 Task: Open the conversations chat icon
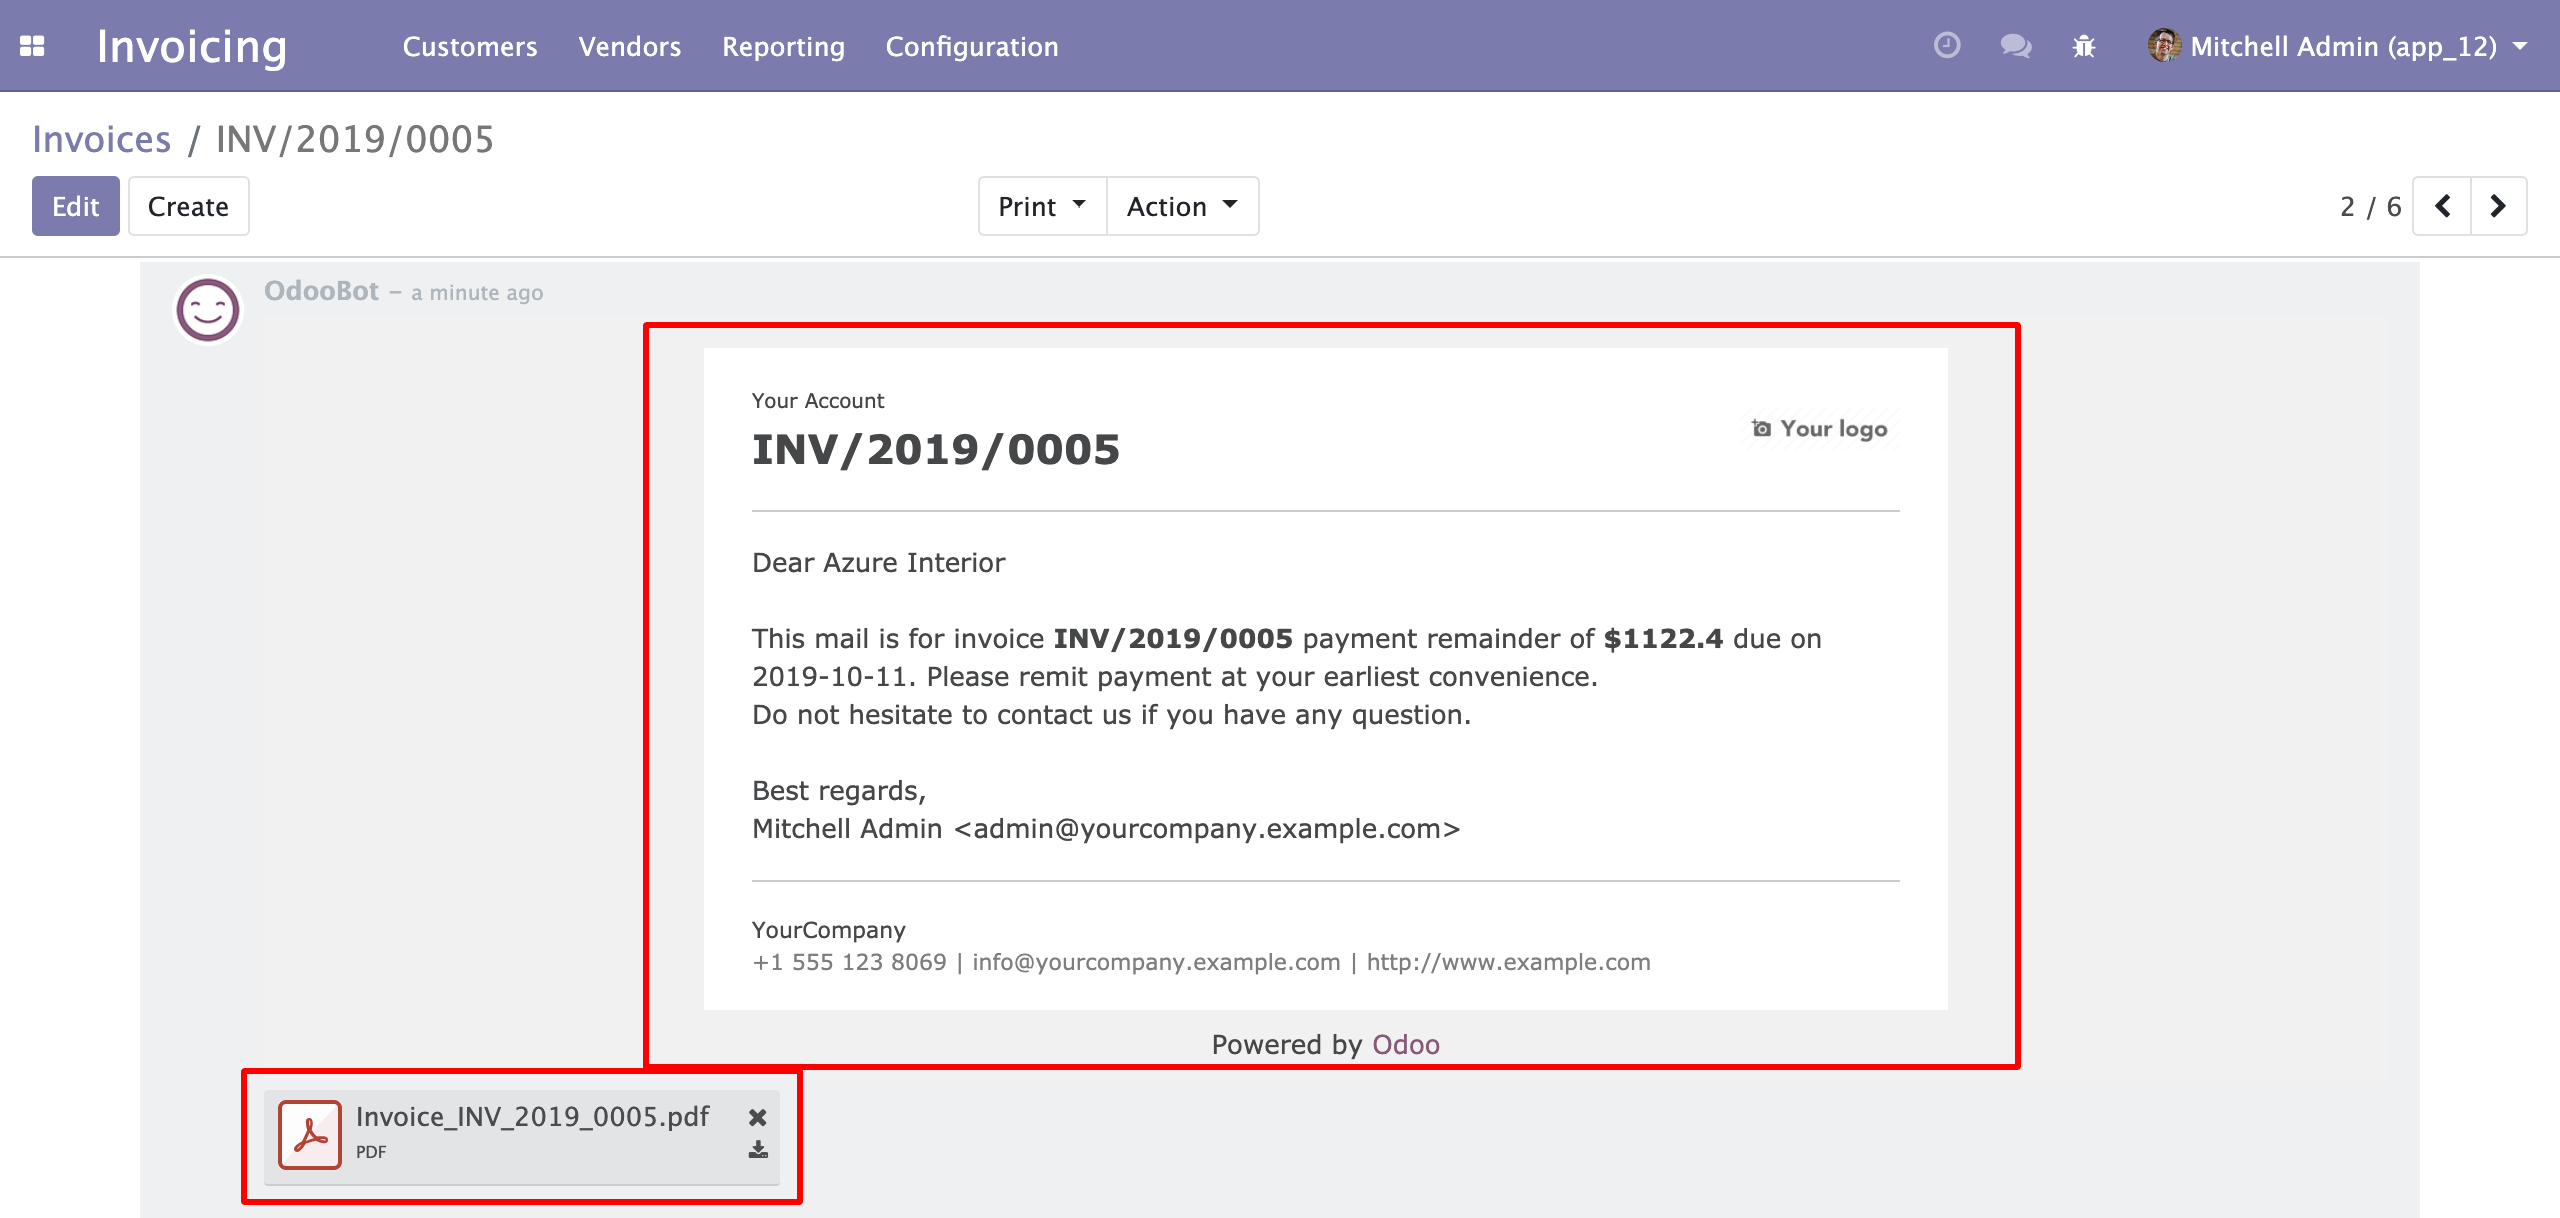click(x=2015, y=46)
